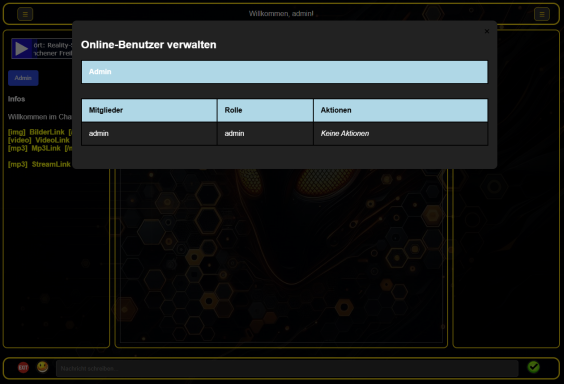Screen dimensions: 564x384
Task: Click the StreamLink text in Infos
Action: coord(51,164)
